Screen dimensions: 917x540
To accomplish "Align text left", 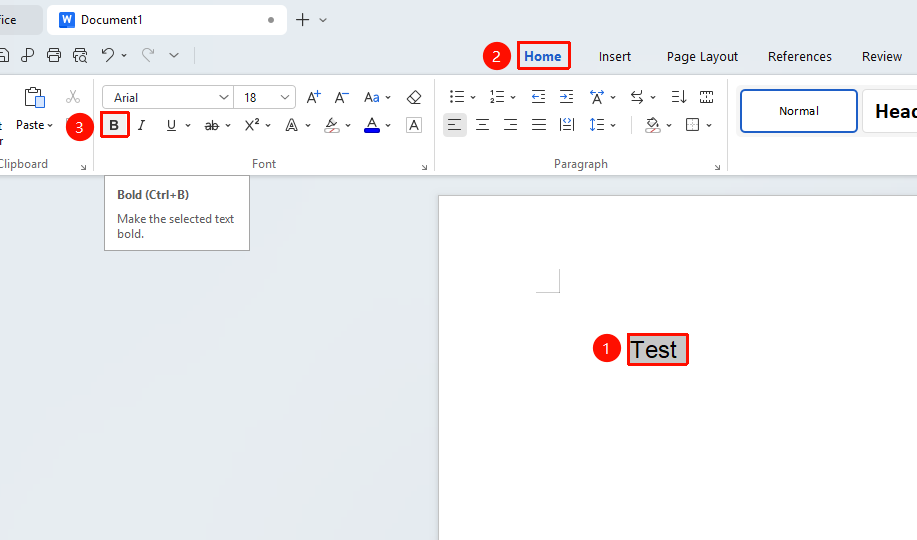I will click(454, 125).
